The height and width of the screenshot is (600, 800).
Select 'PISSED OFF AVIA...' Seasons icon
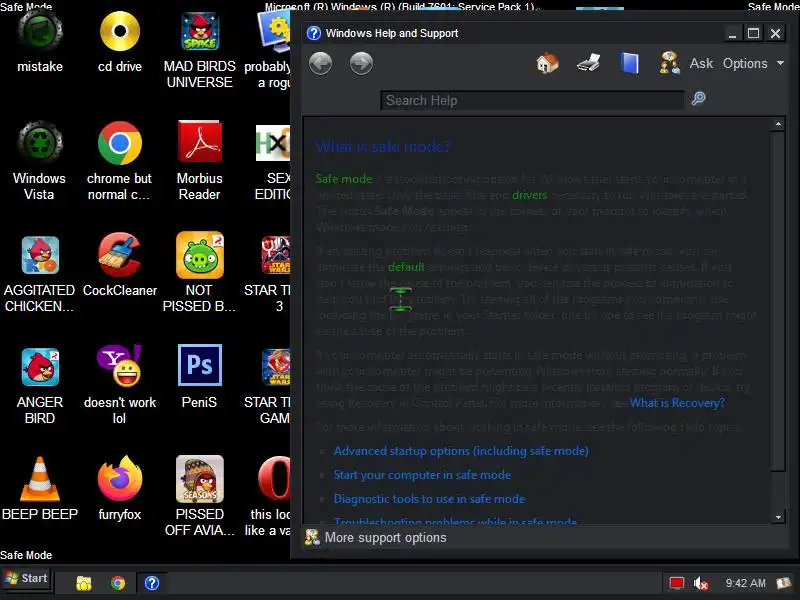click(x=199, y=479)
